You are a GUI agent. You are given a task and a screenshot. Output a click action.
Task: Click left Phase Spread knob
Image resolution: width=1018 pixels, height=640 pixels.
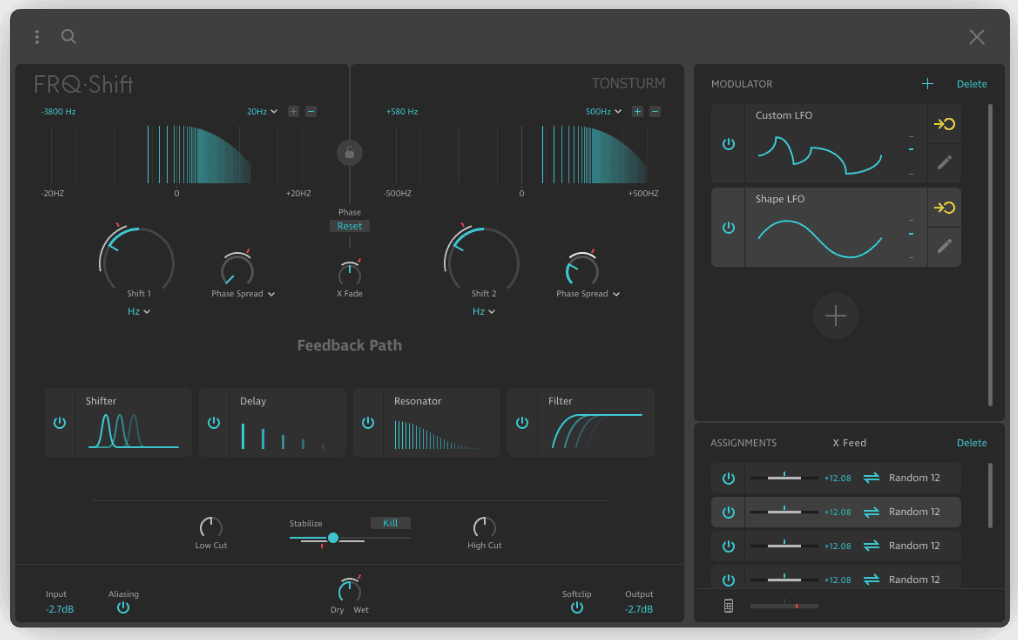click(x=237, y=269)
